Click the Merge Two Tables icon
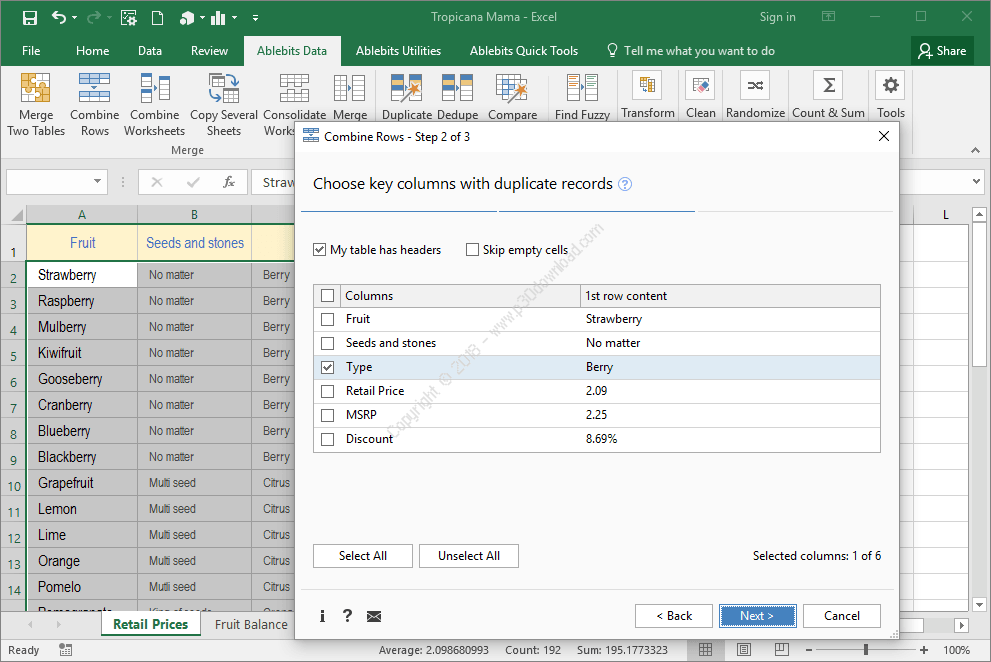Image resolution: width=991 pixels, height=662 pixels. coord(36,90)
